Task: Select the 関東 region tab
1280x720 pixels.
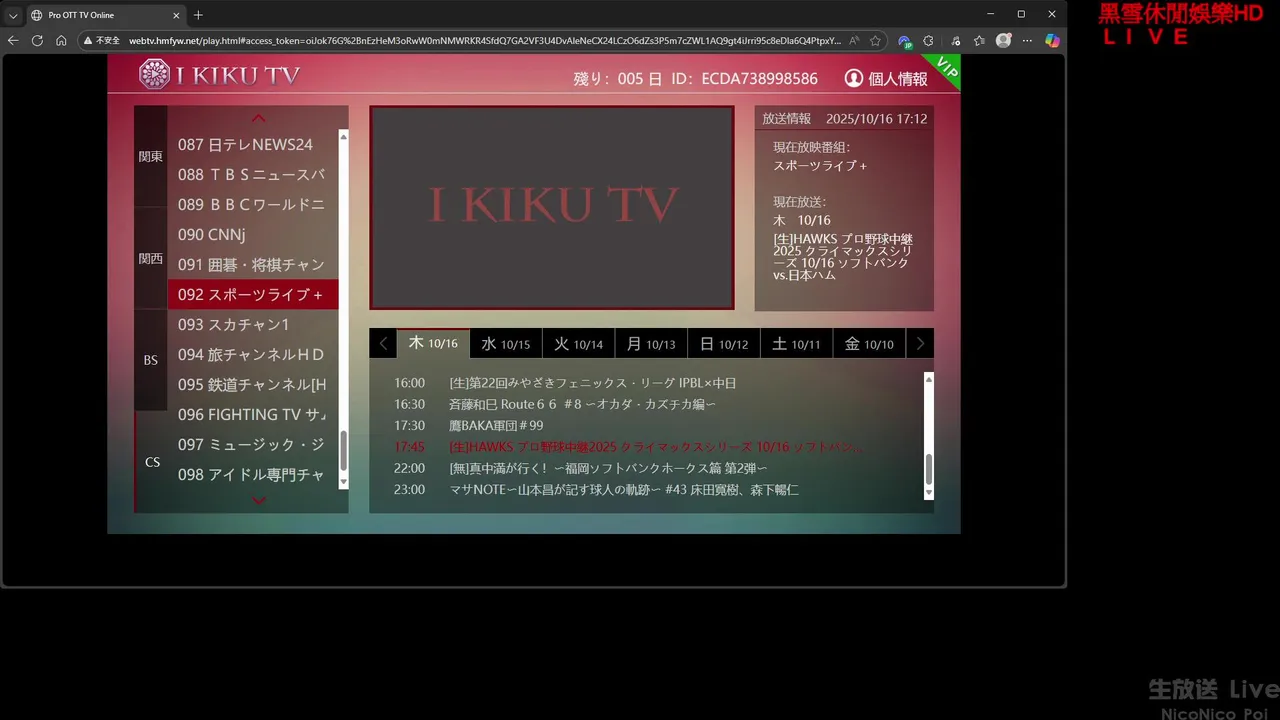Action: 150,157
